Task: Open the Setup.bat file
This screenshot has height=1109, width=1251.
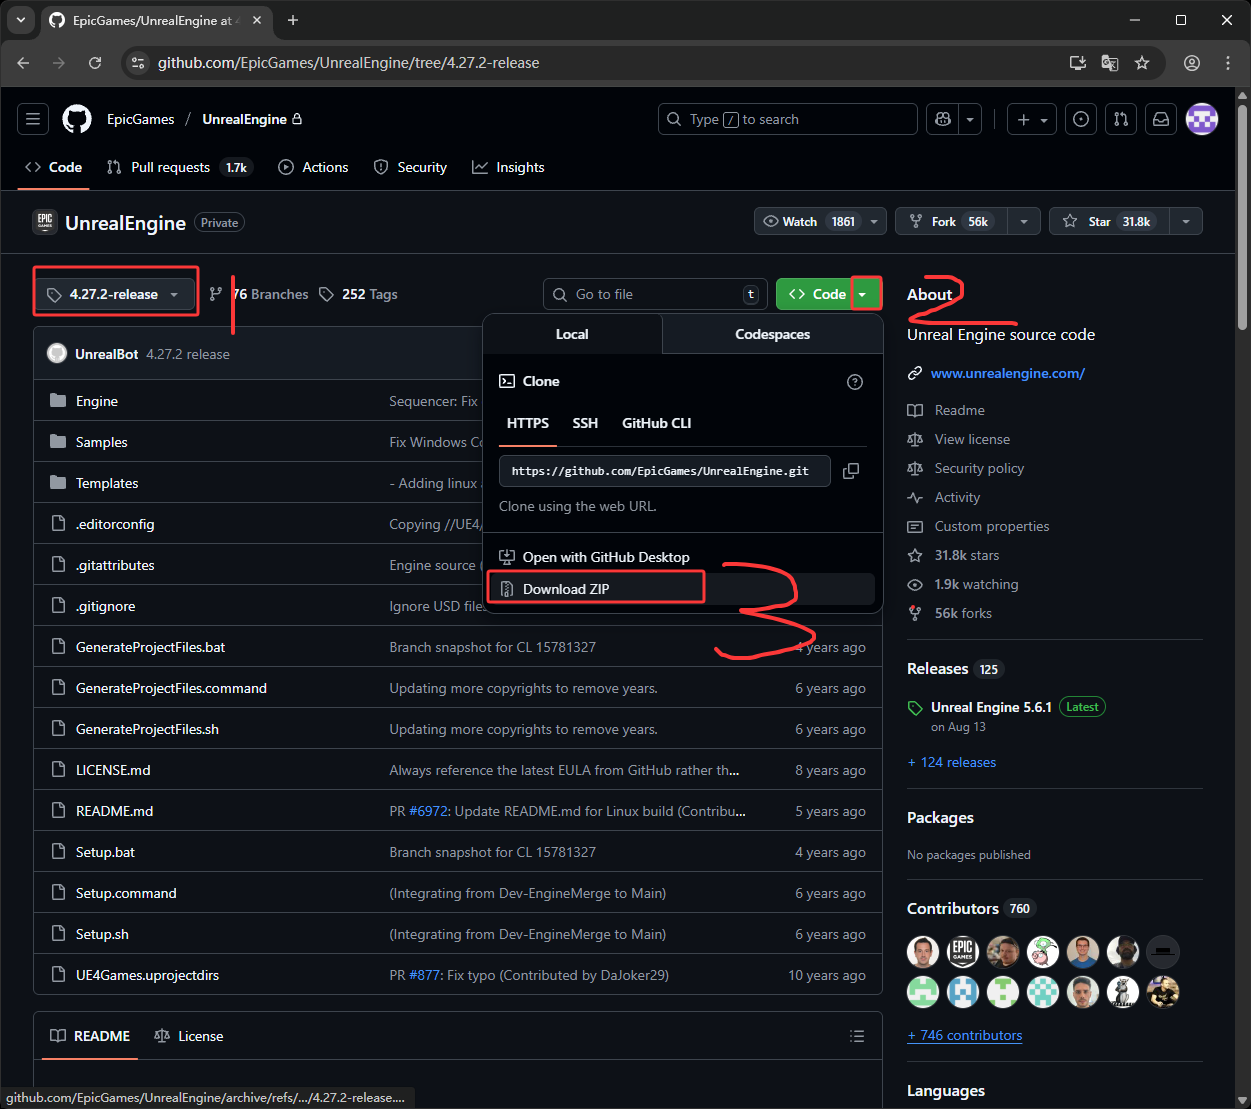Action: click(105, 852)
